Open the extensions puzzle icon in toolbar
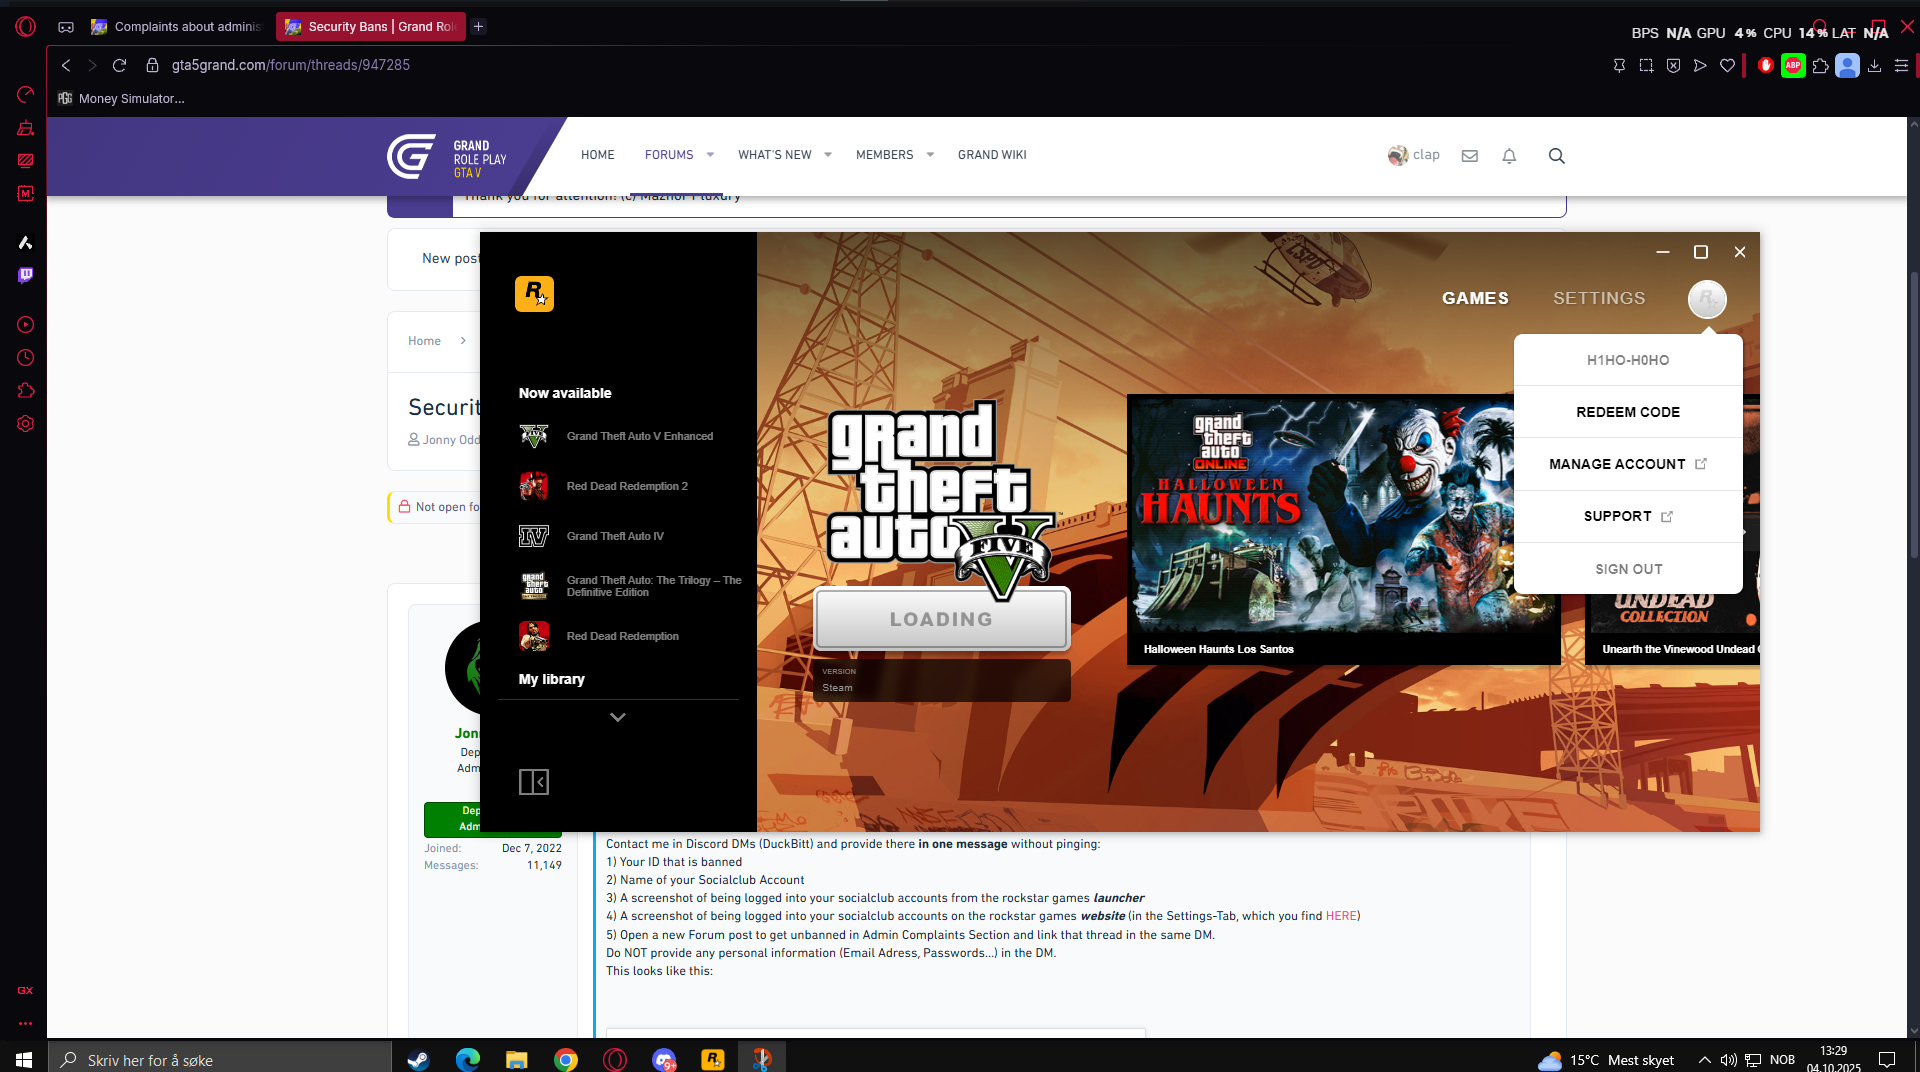Screen dimensions: 1920x1072 click(x=1820, y=65)
